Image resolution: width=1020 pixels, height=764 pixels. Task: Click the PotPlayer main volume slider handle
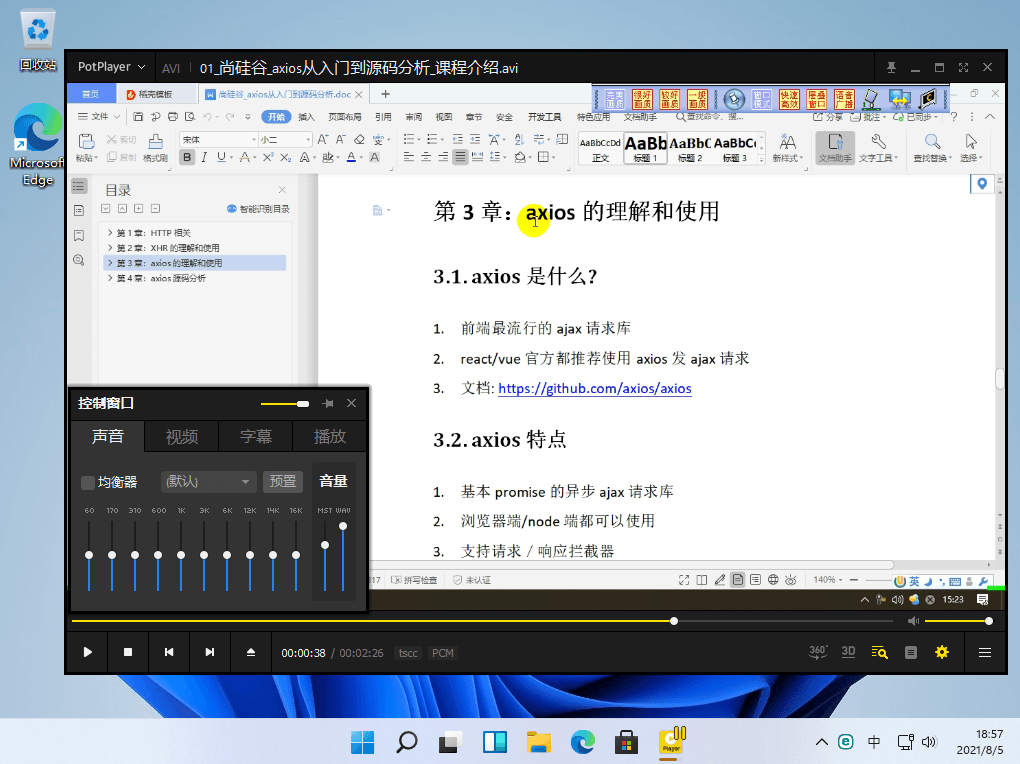(989, 621)
